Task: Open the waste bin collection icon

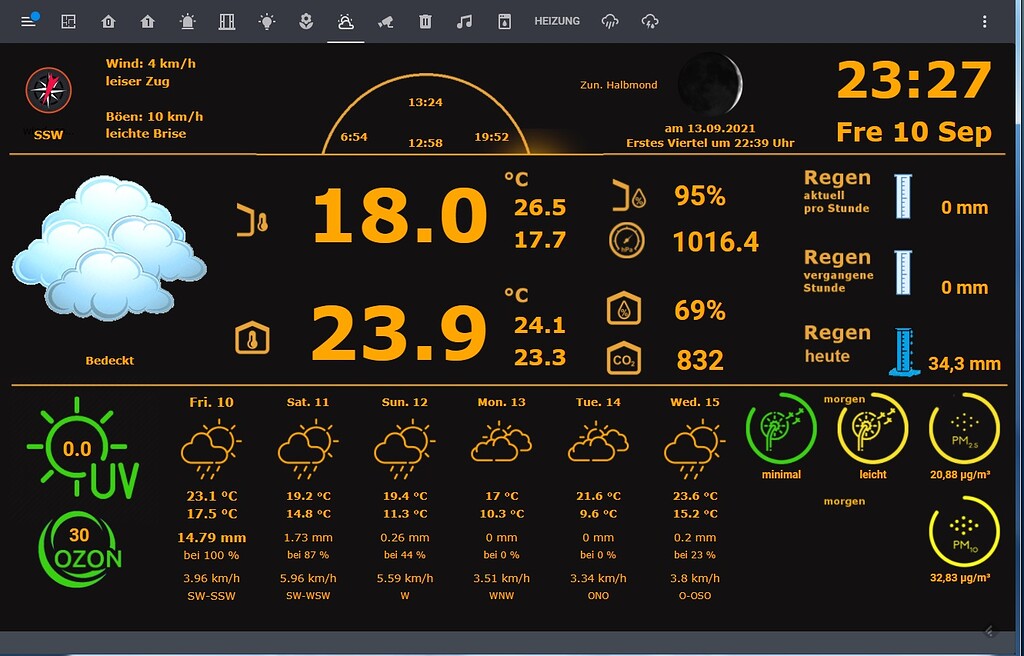Action: (425, 20)
